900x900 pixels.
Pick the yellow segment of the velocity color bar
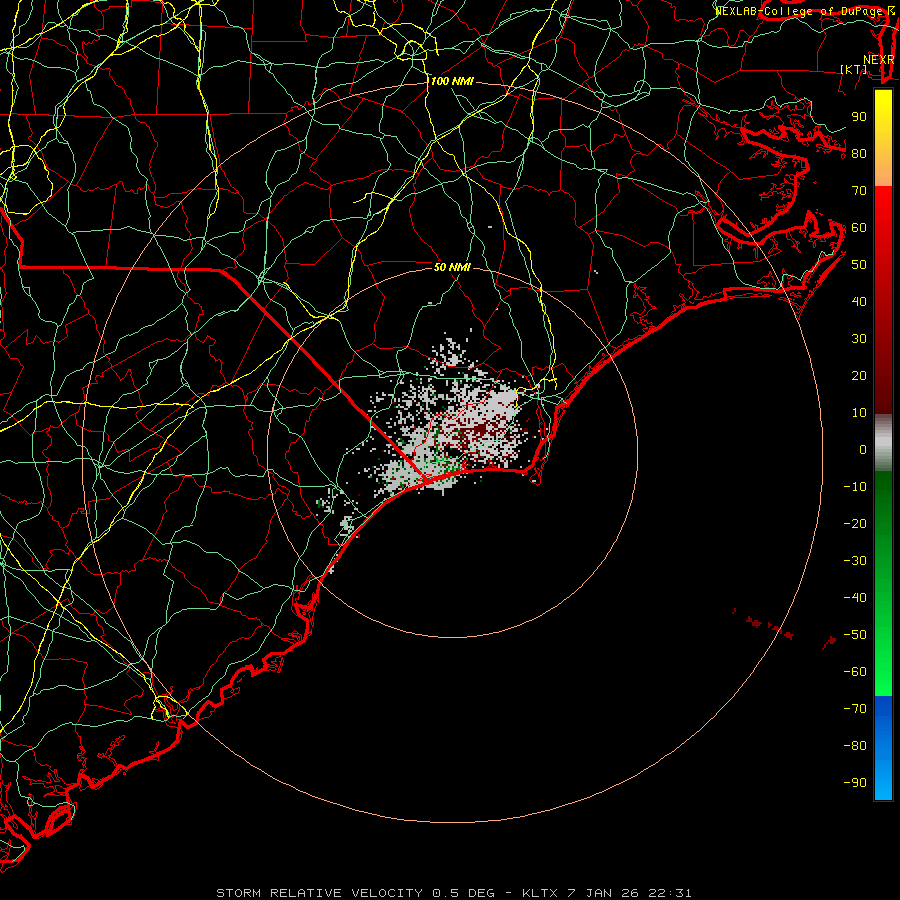pos(883,138)
